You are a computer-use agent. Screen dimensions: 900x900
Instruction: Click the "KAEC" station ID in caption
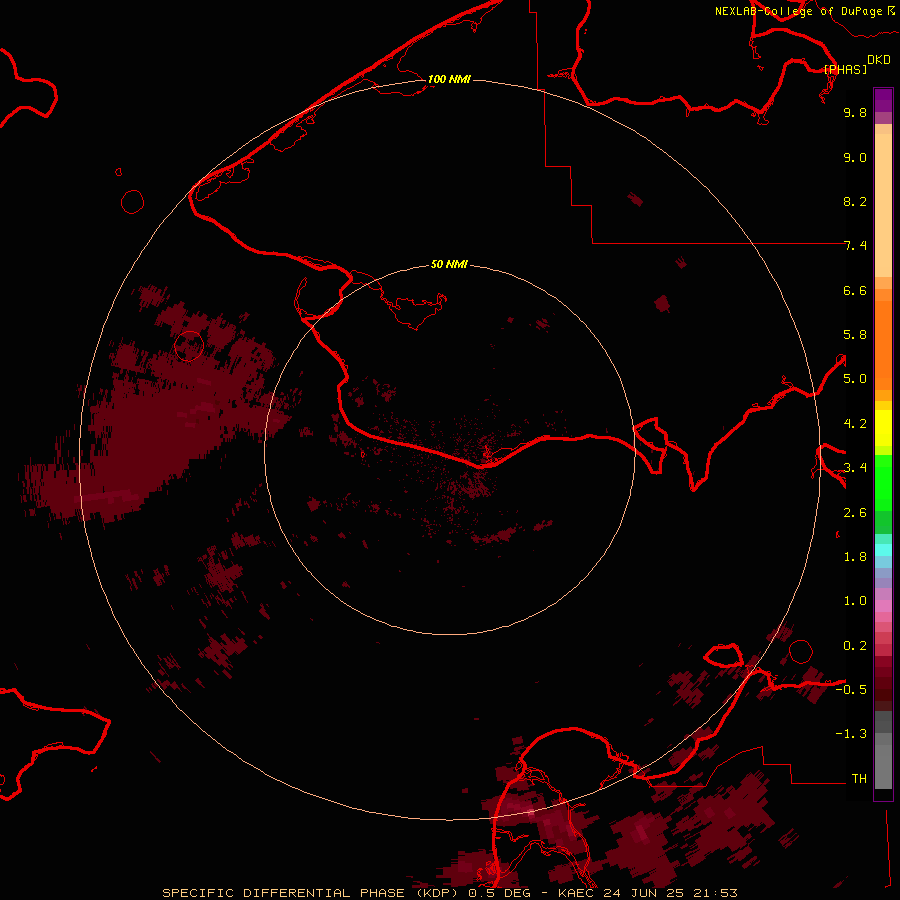[x=576, y=893]
